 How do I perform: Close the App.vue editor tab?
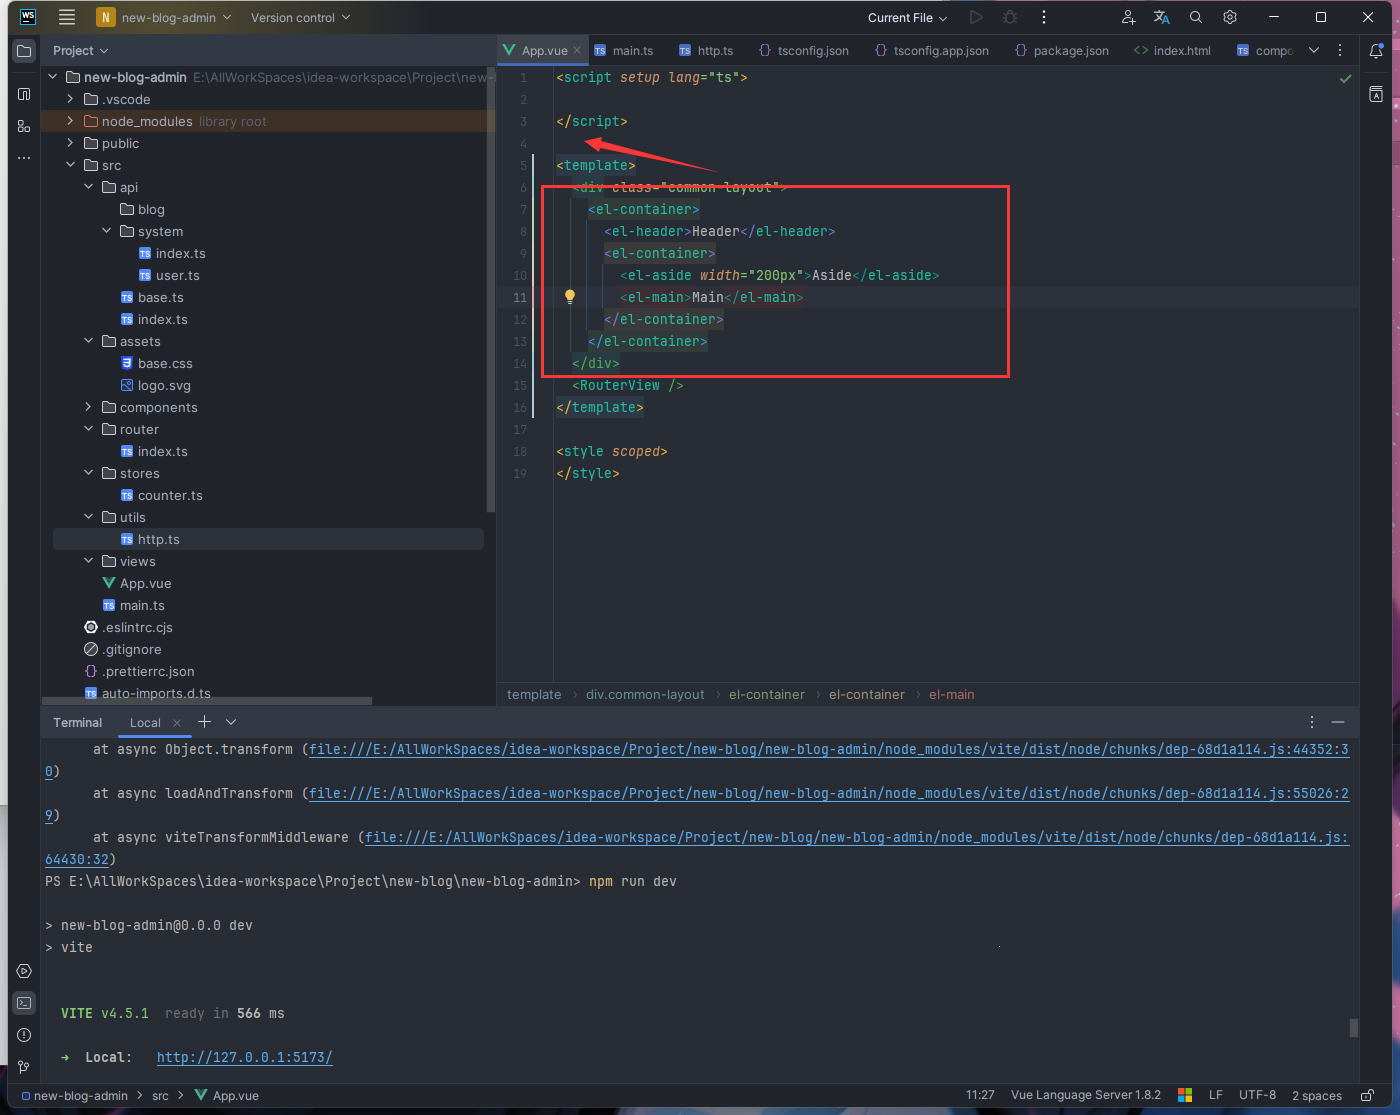click(x=577, y=50)
